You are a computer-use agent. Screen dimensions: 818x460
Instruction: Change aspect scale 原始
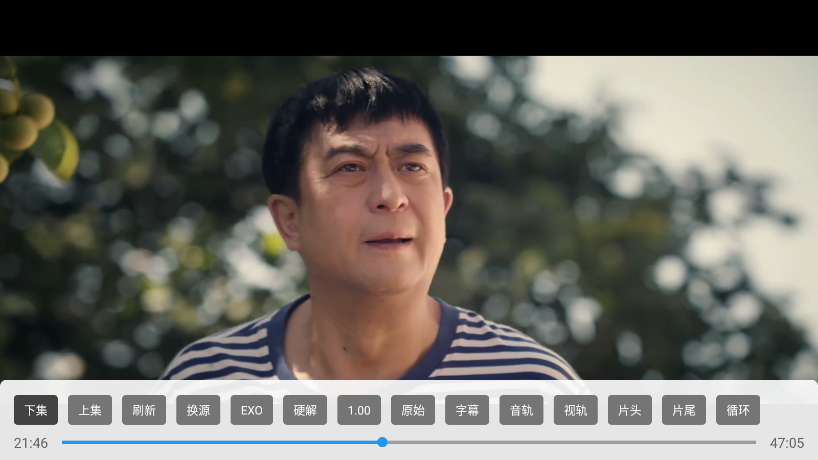click(413, 410)
